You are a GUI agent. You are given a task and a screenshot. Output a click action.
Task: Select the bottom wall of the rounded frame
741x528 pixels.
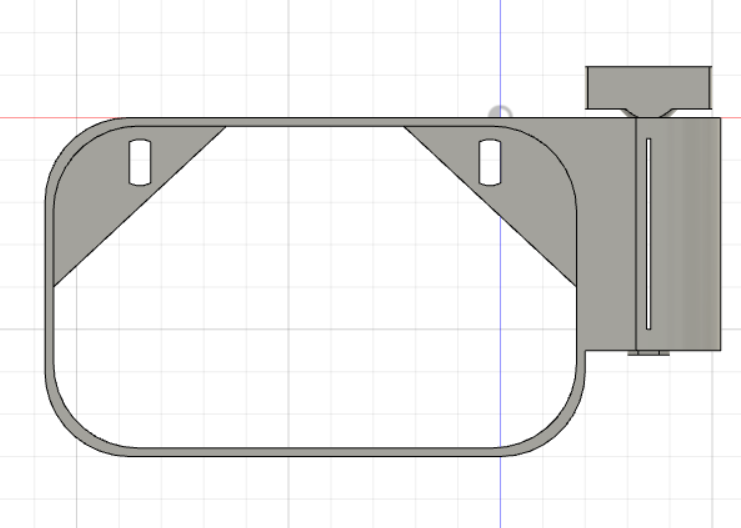[x=315, y=451]
